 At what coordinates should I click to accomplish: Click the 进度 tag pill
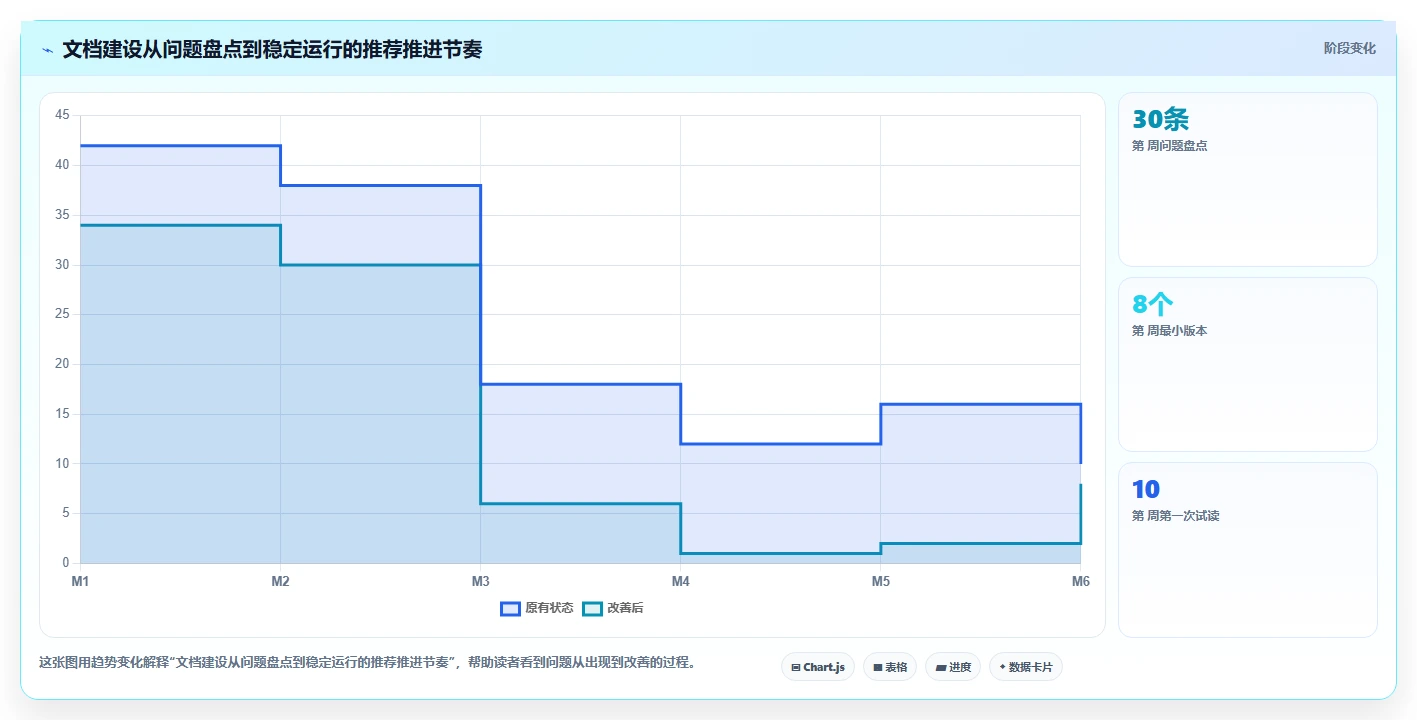[x=953, y=667]
